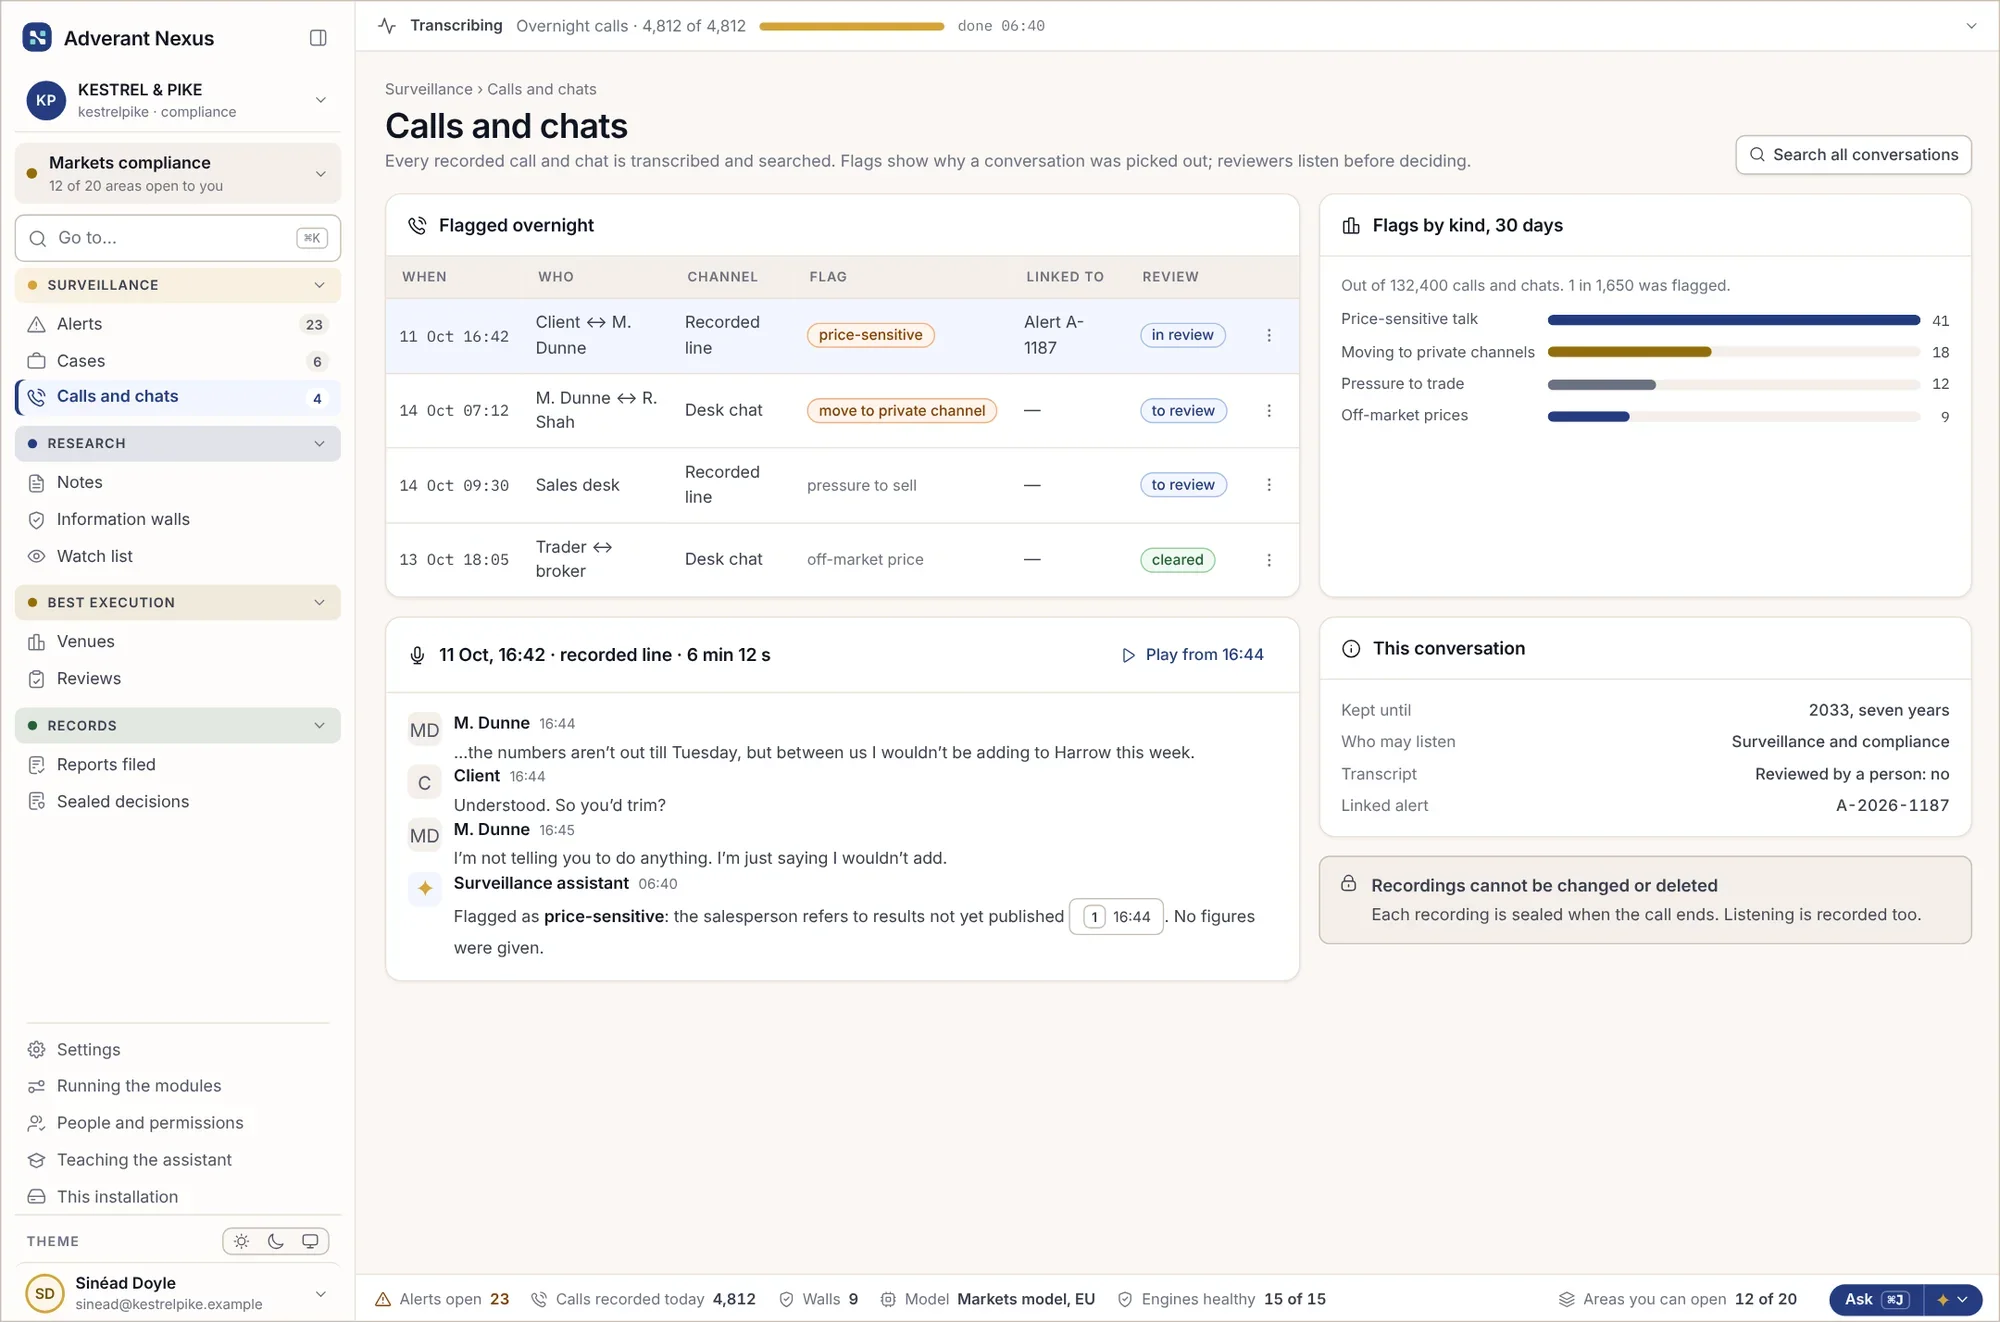
Task: Select light theme sun icon
Action: pyautogui.click(x=242, y=1241)
